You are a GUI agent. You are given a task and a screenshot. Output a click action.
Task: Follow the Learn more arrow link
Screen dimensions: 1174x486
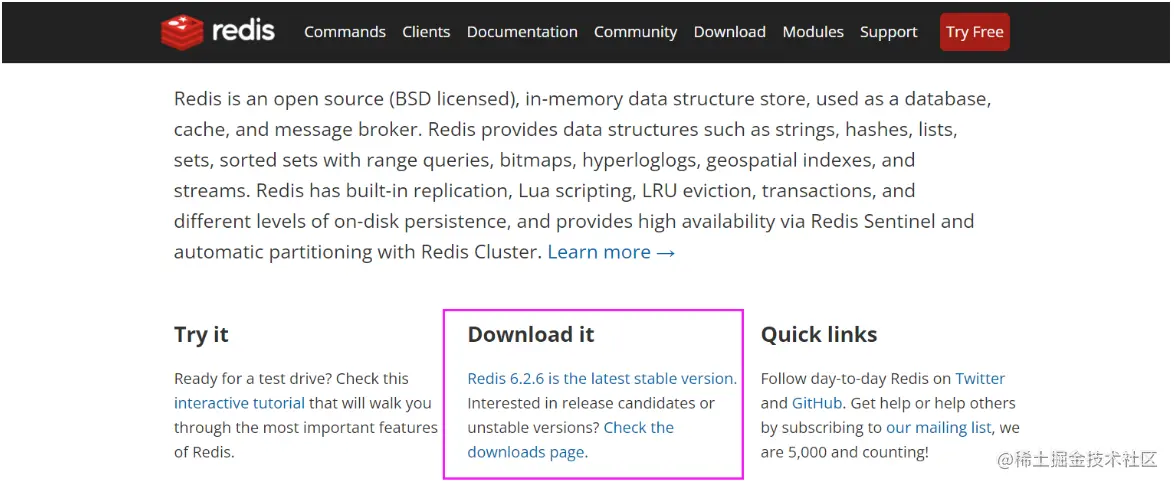[611, 252]
